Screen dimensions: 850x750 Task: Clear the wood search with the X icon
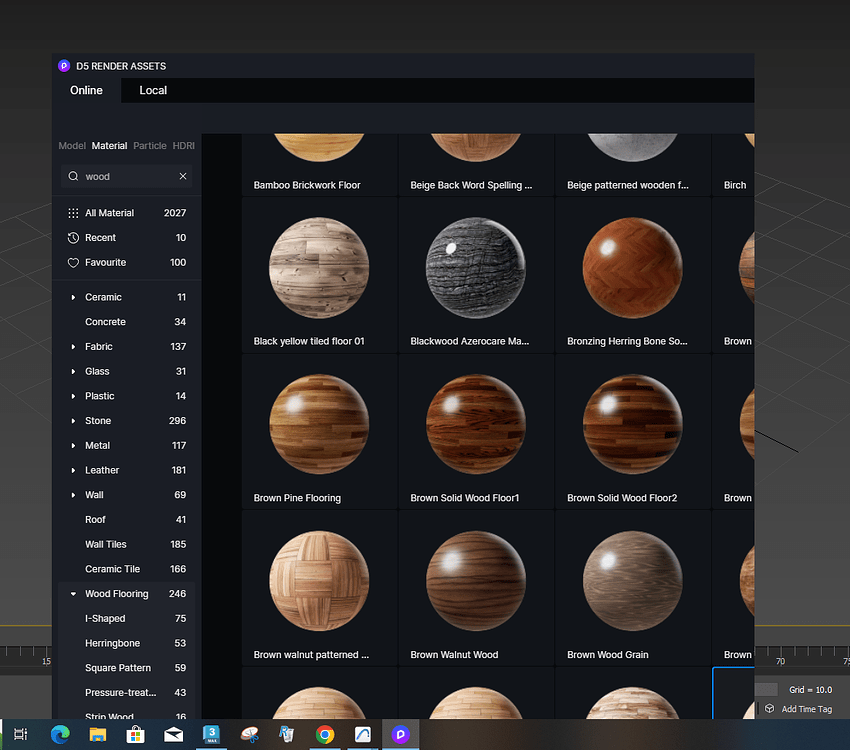pyautogui.click(x=183, y=176)
